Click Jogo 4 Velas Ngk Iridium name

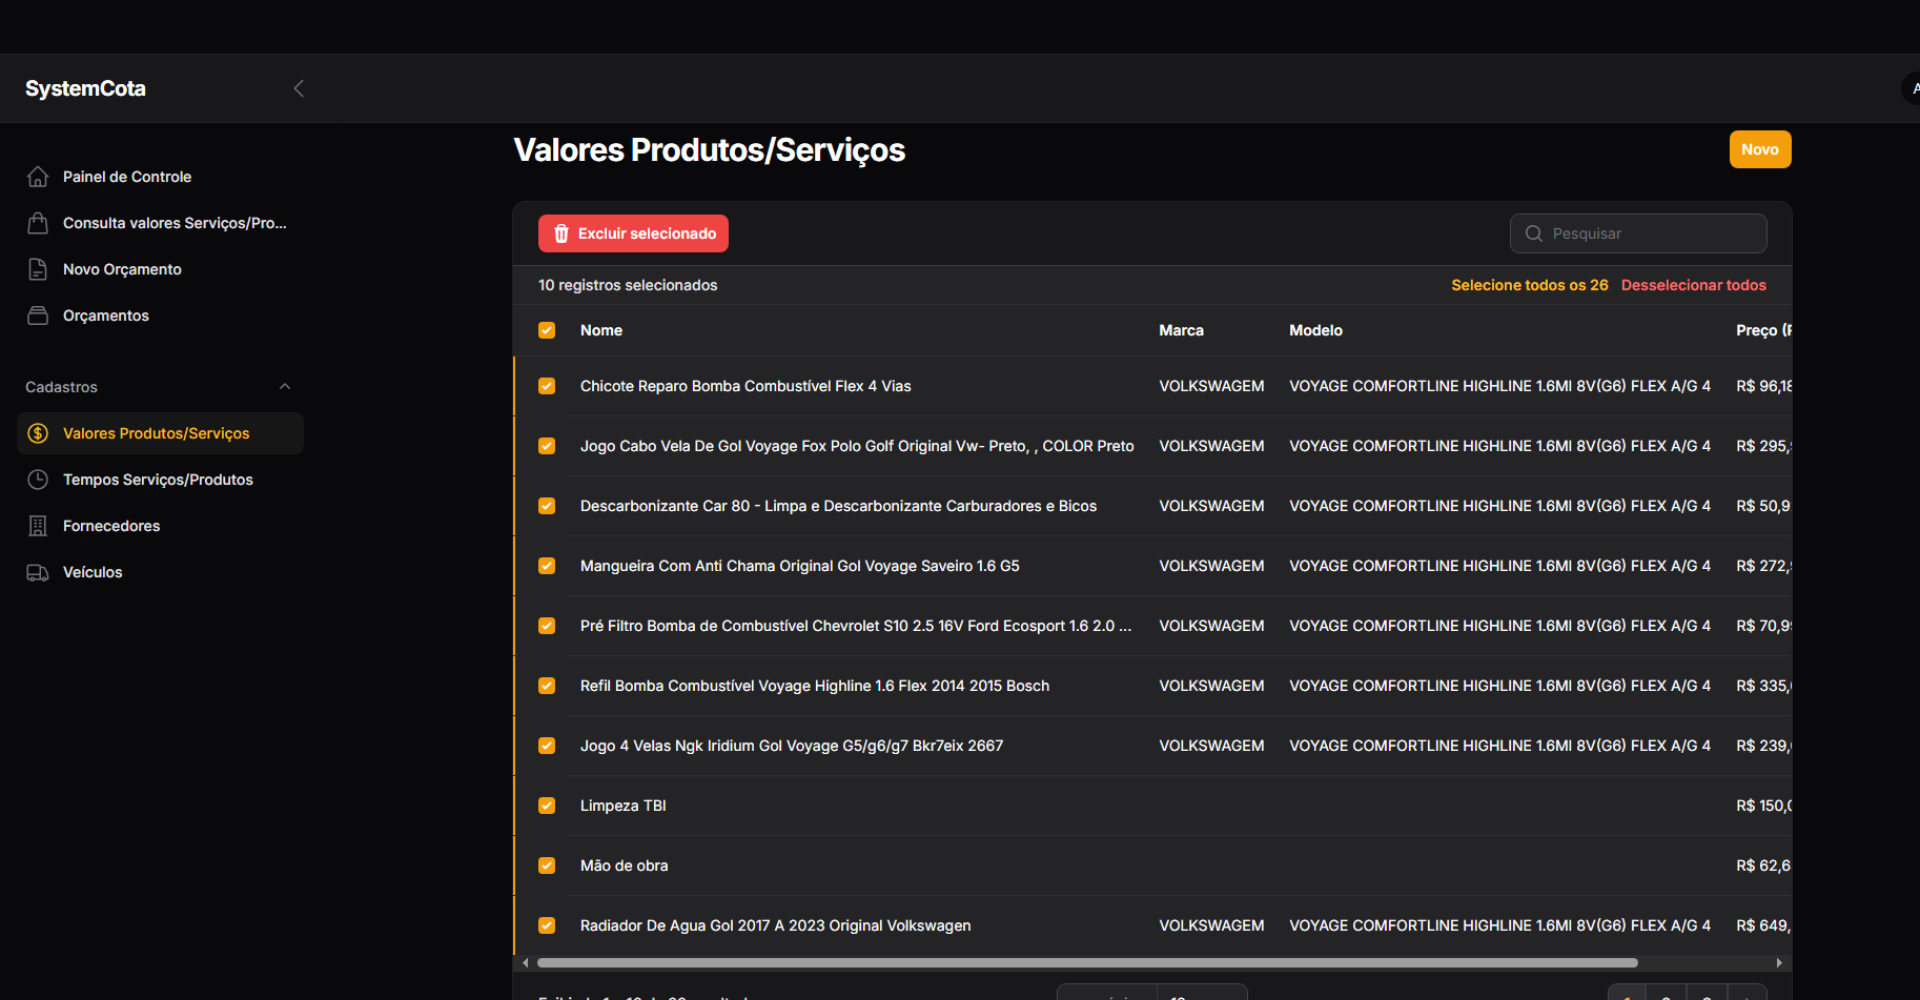[791, 746]
